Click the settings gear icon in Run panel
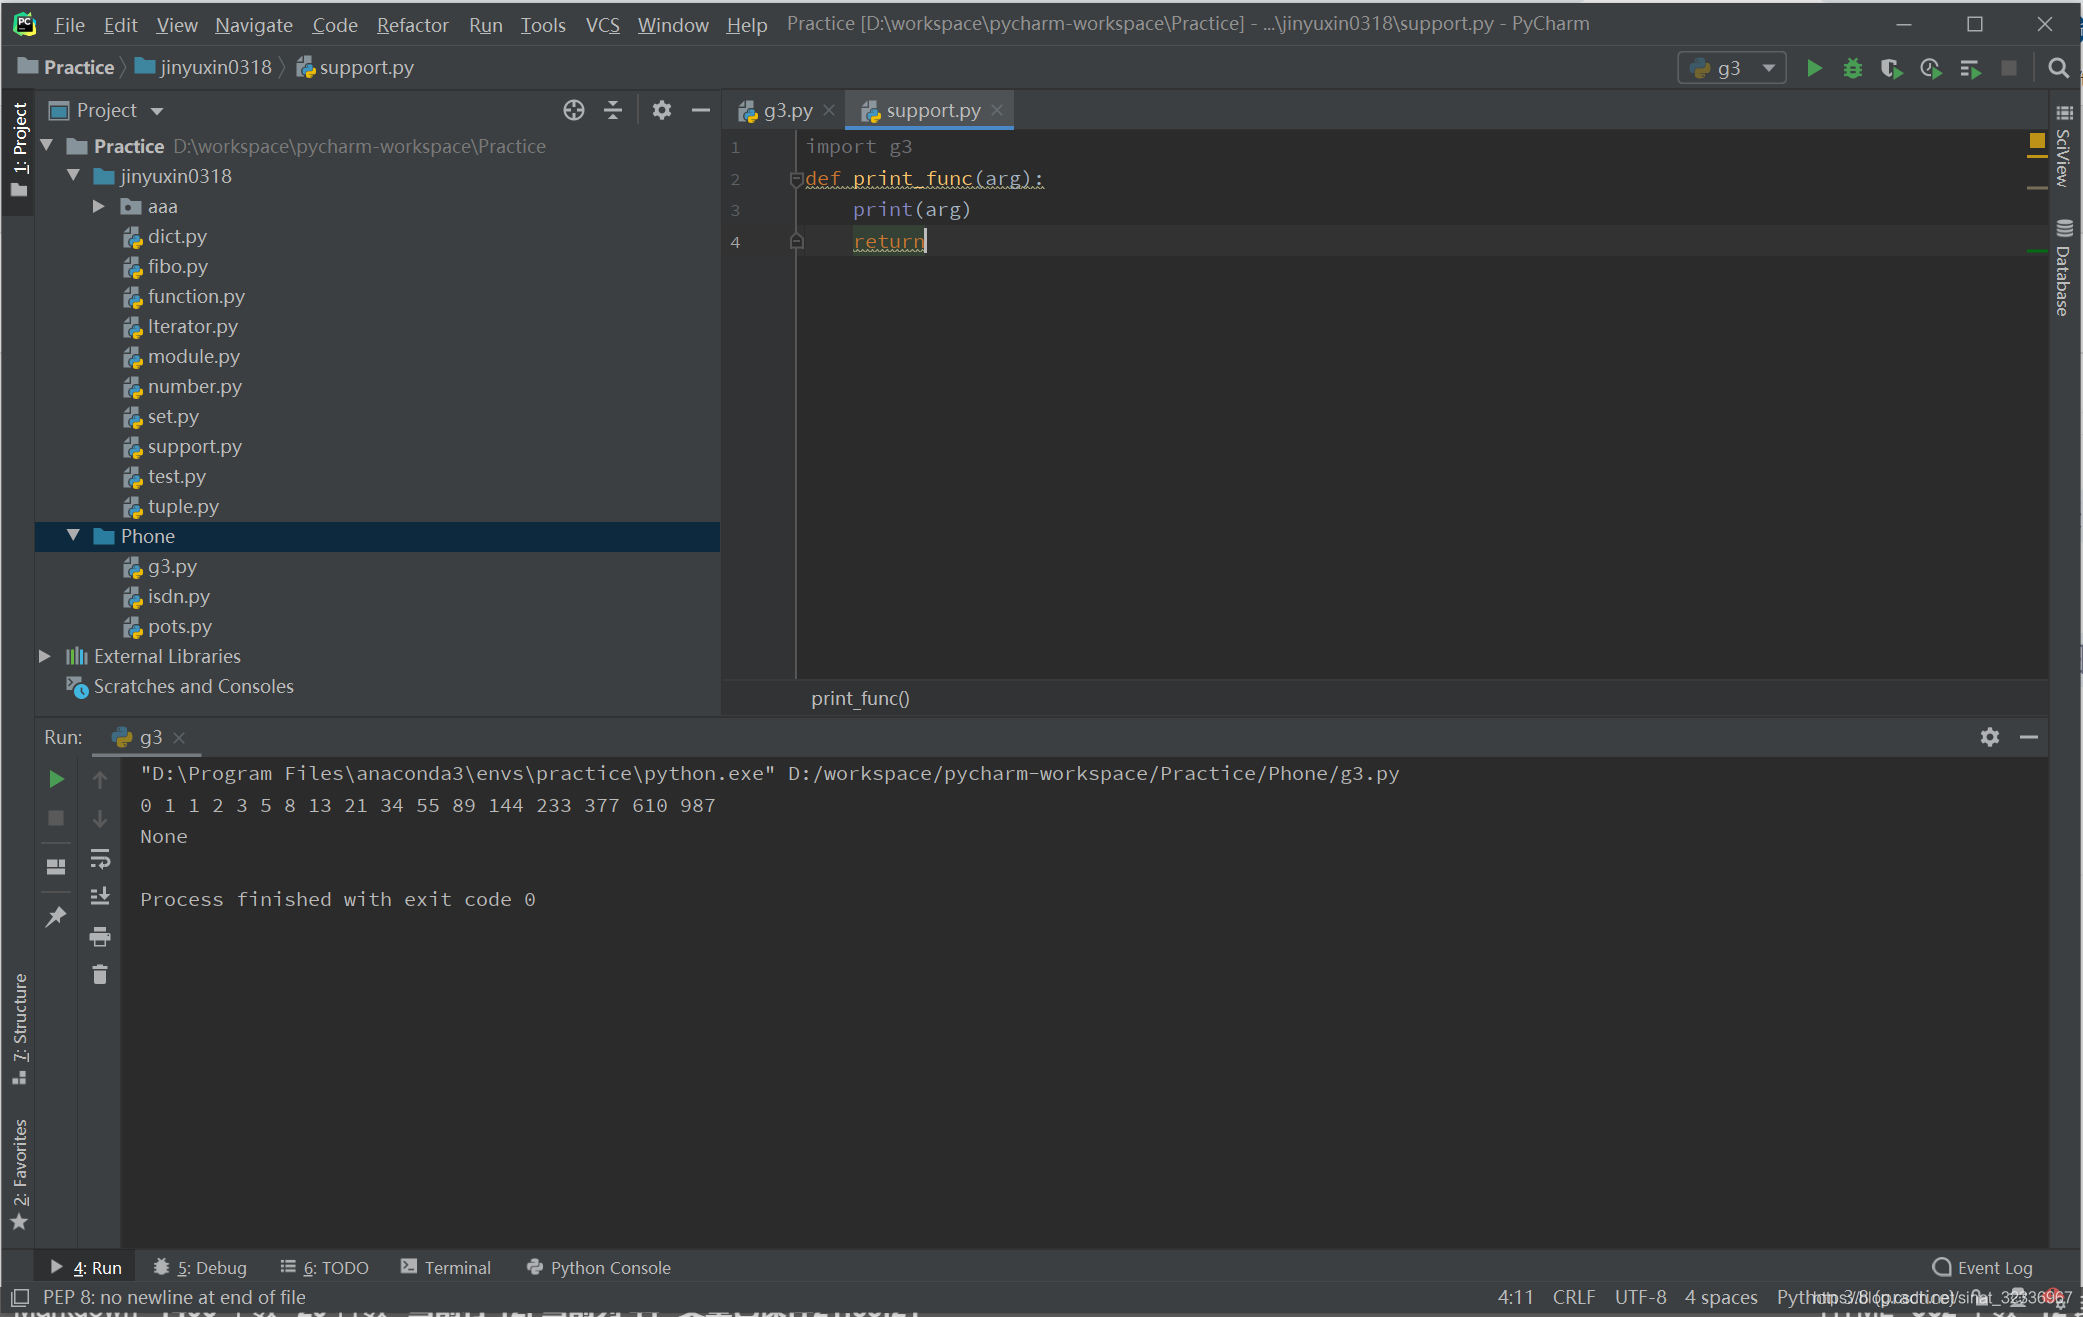This screenshot has height=1317, width=2083. 1990,736
